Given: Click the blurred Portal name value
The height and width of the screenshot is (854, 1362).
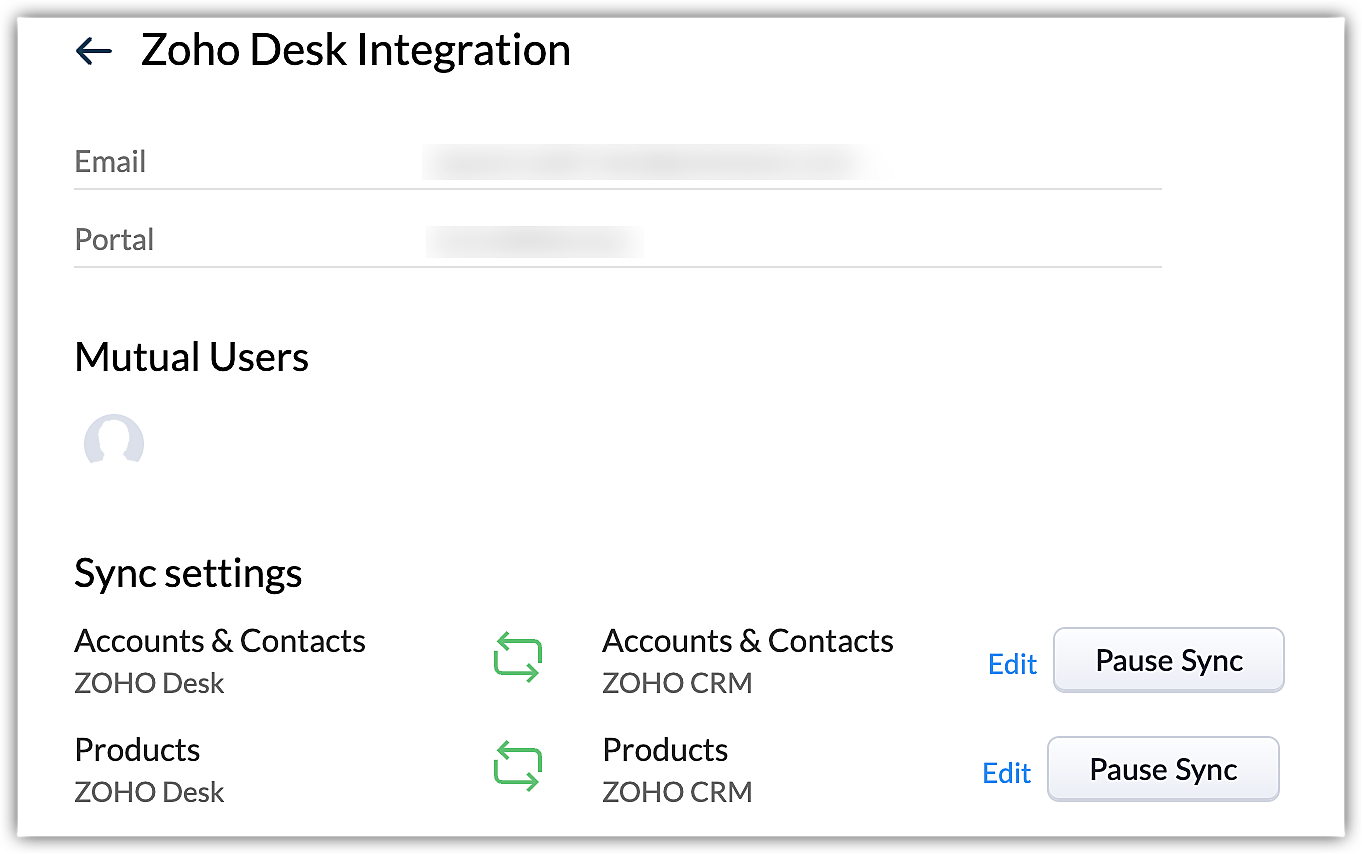Looking at the screenshot, I should pos(535,240).
